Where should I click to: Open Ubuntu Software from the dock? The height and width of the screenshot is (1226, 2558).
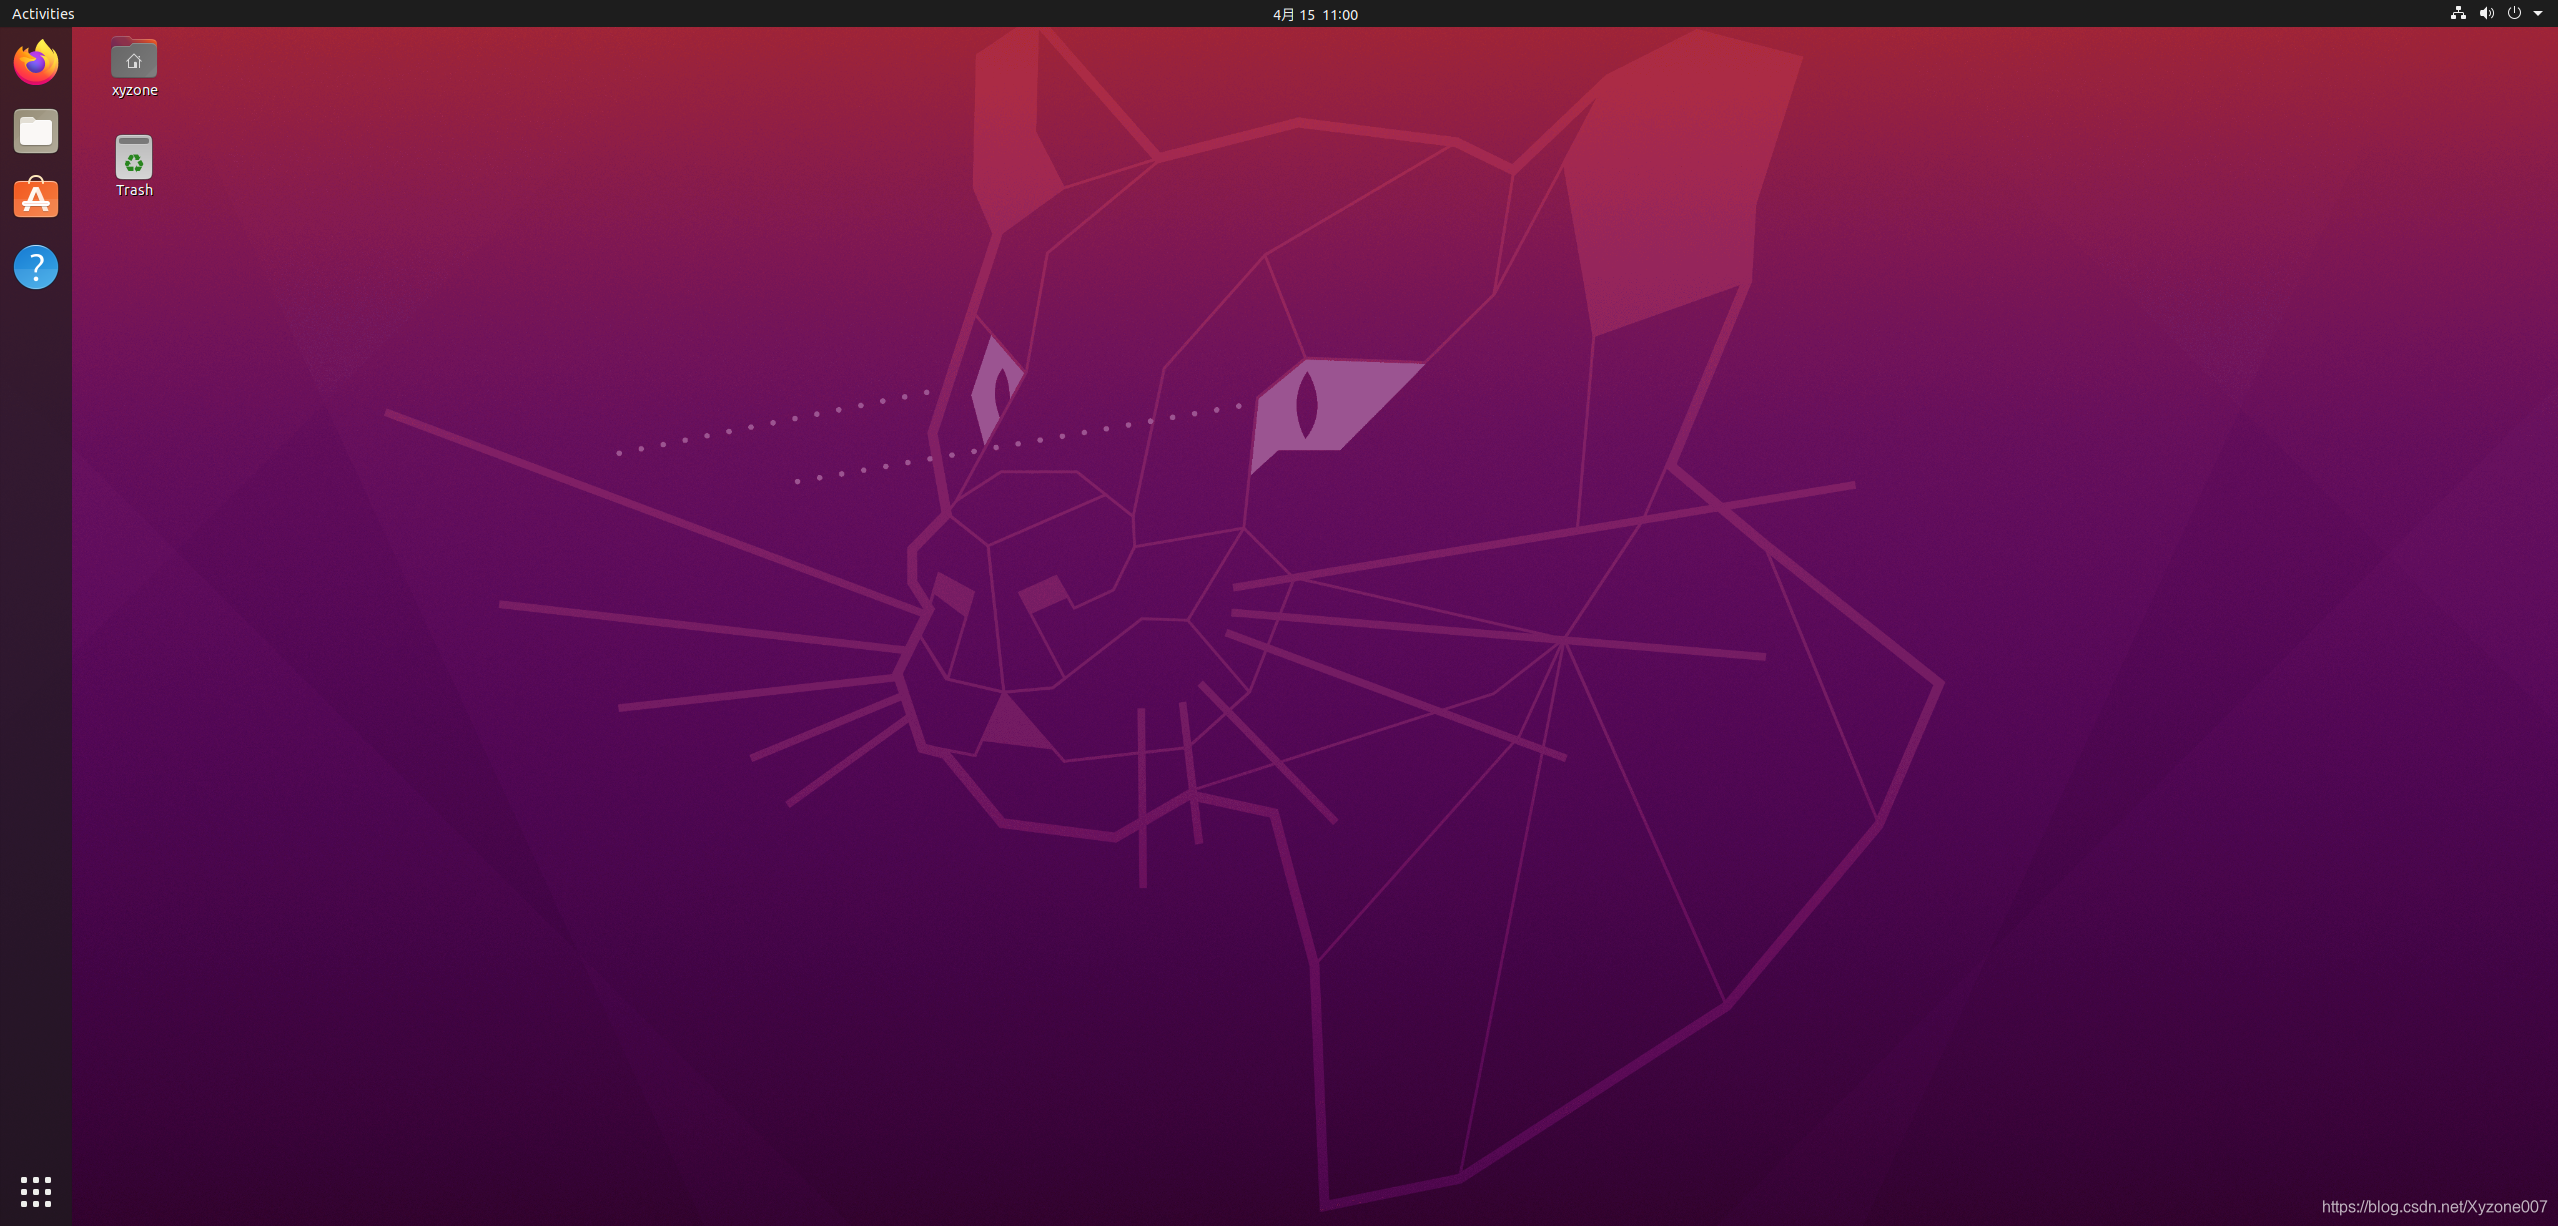36,198
